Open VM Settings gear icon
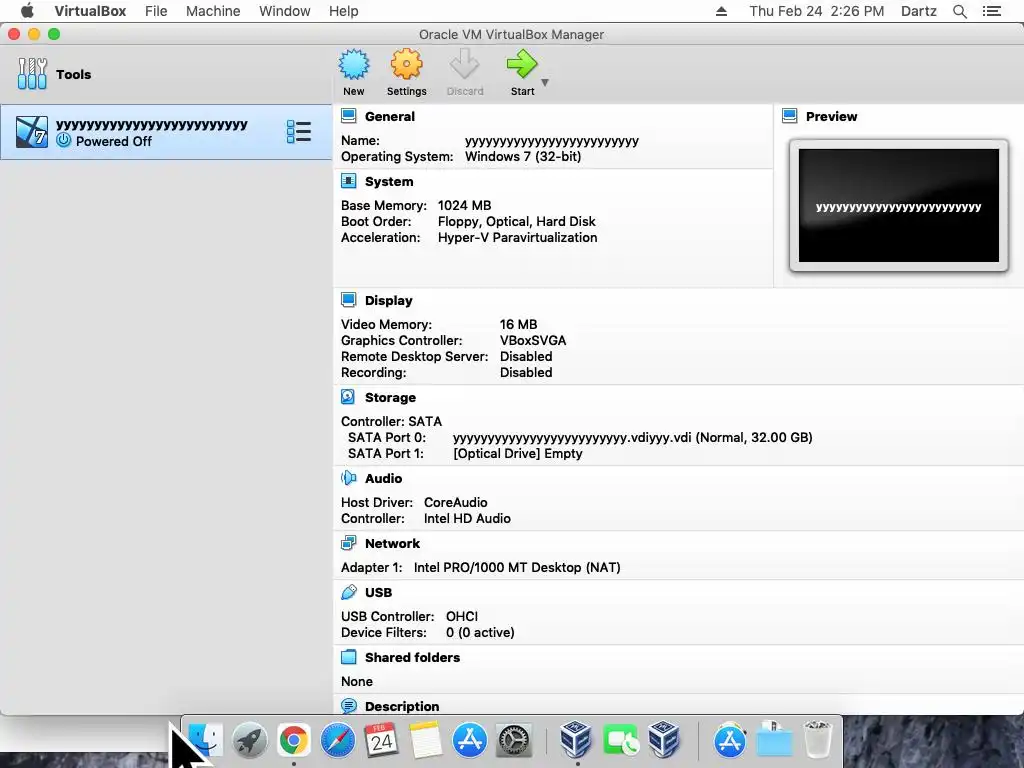1024x768 pixels. point(406,64)
